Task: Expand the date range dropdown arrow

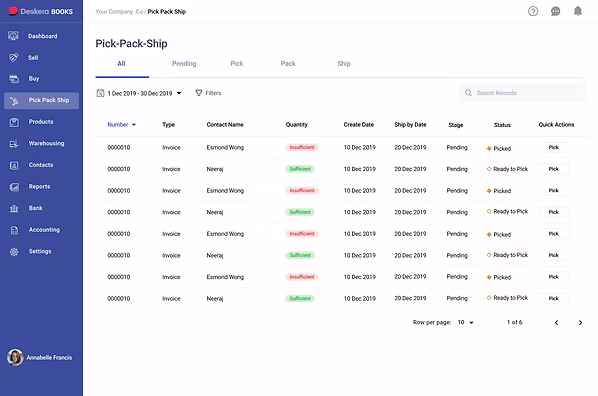Action: [179, 93]
